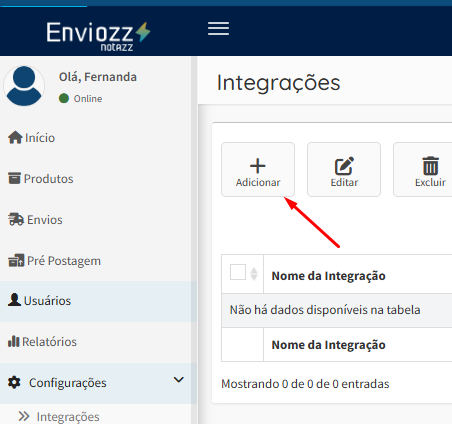
Task: Click the truck icon beside Envios
Action: 16,219
